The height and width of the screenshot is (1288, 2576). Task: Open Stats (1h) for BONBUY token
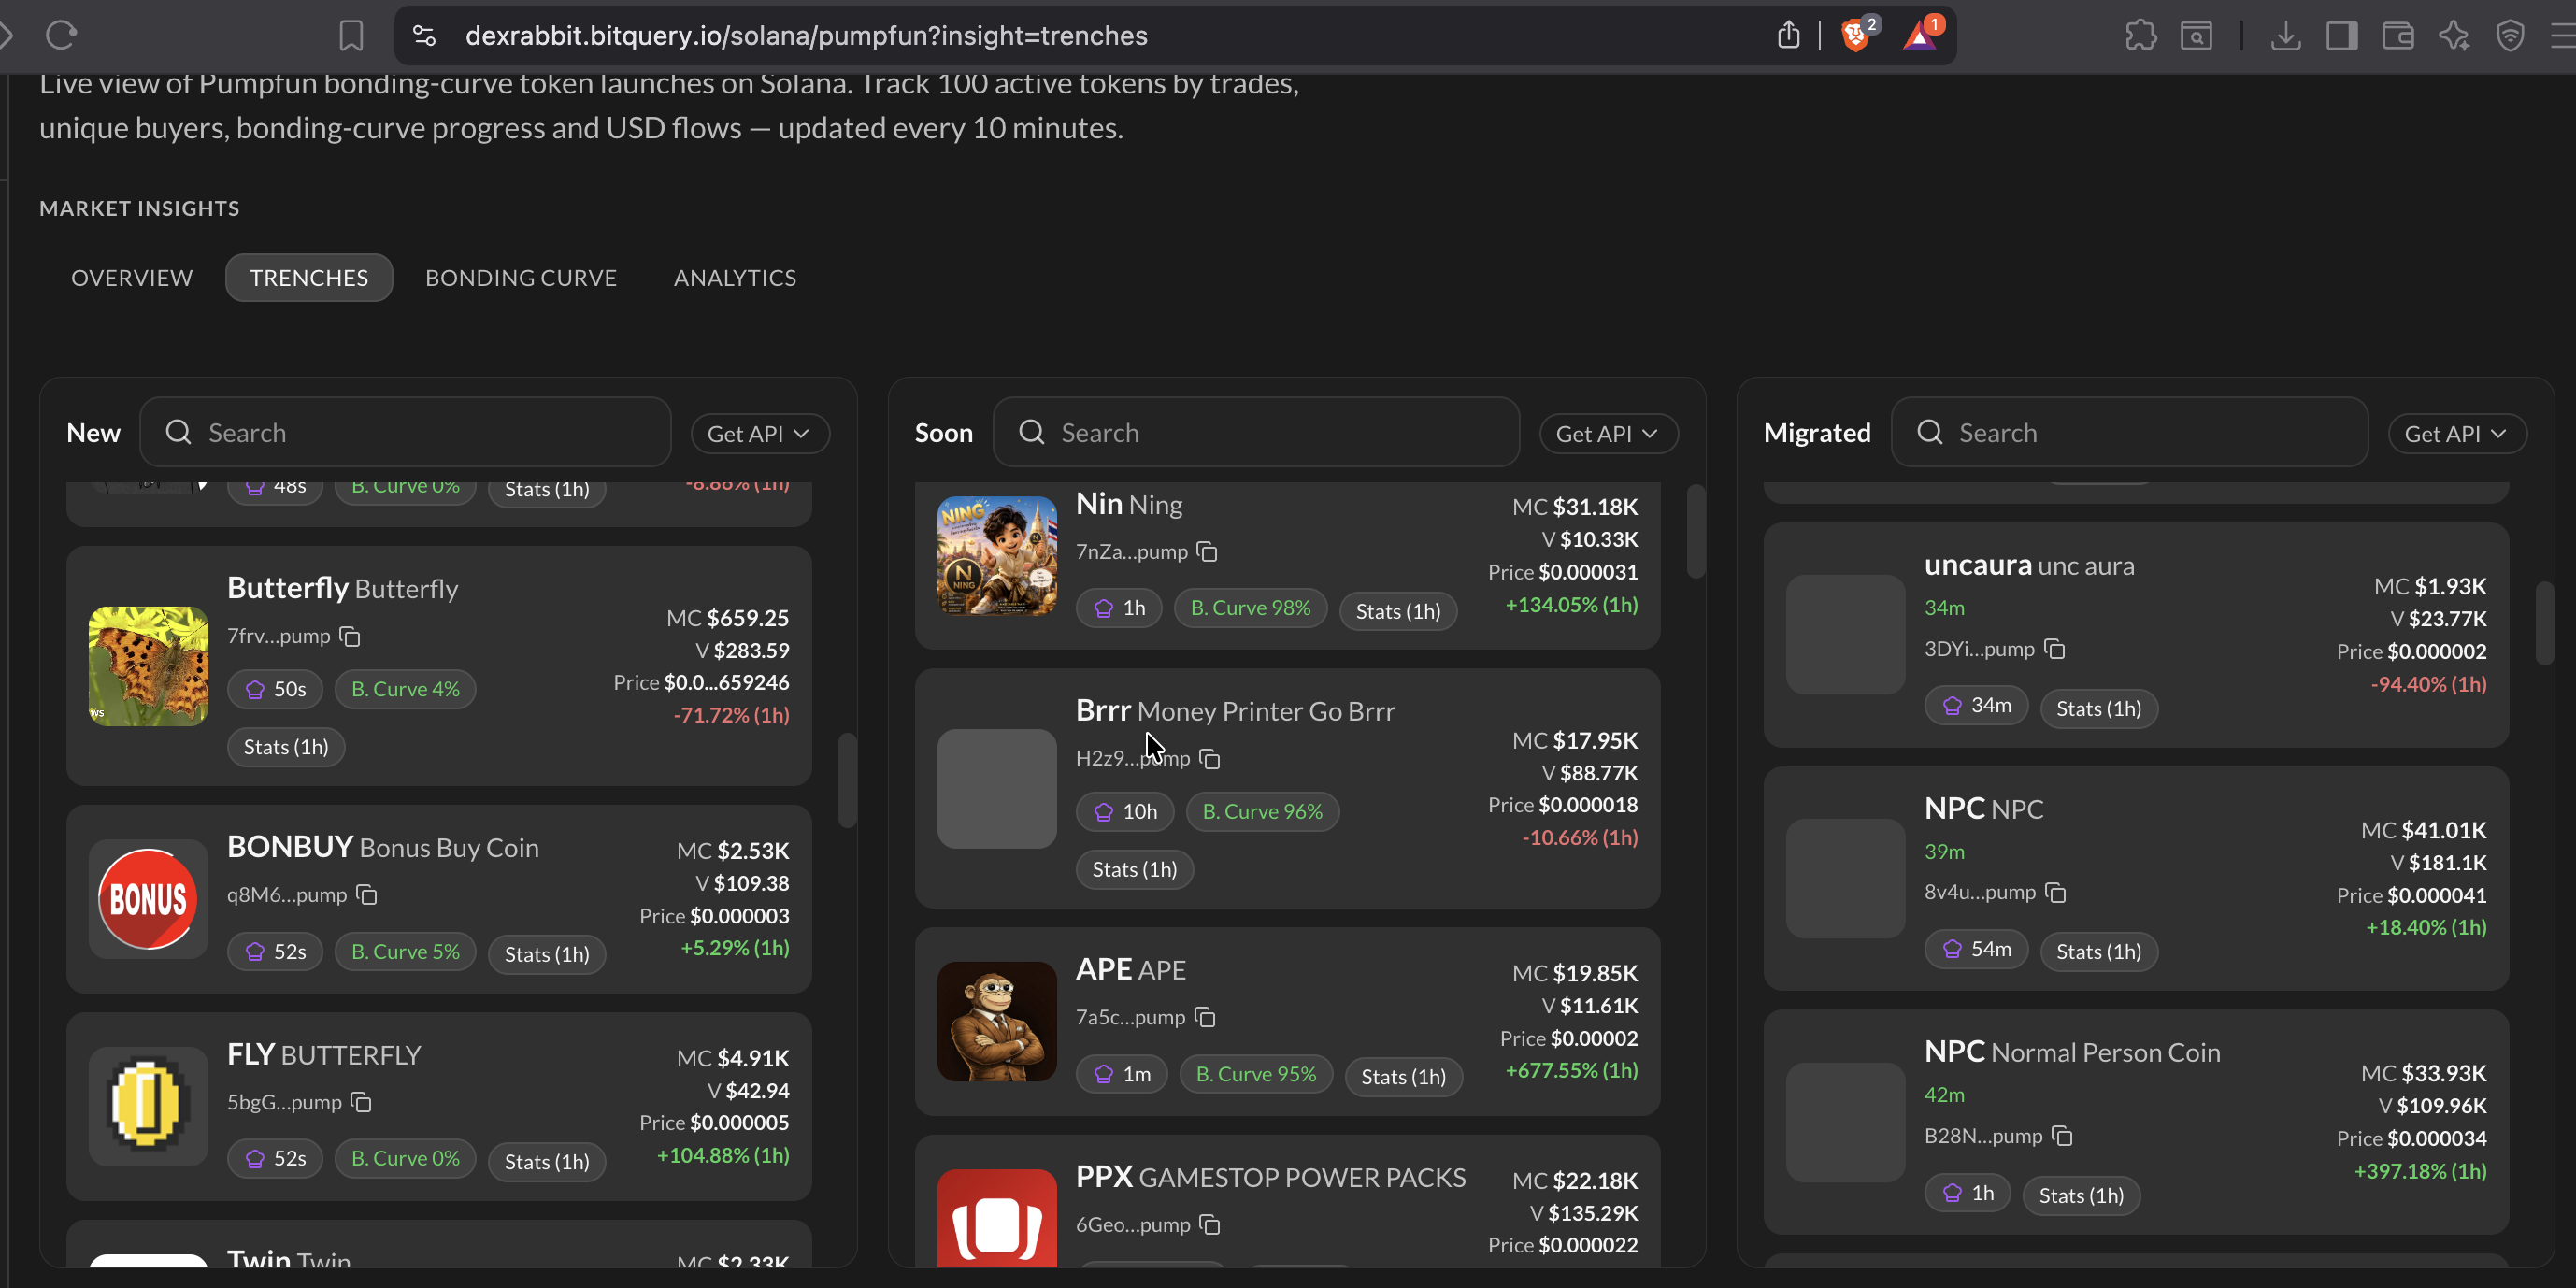click(x=546, y=954)
